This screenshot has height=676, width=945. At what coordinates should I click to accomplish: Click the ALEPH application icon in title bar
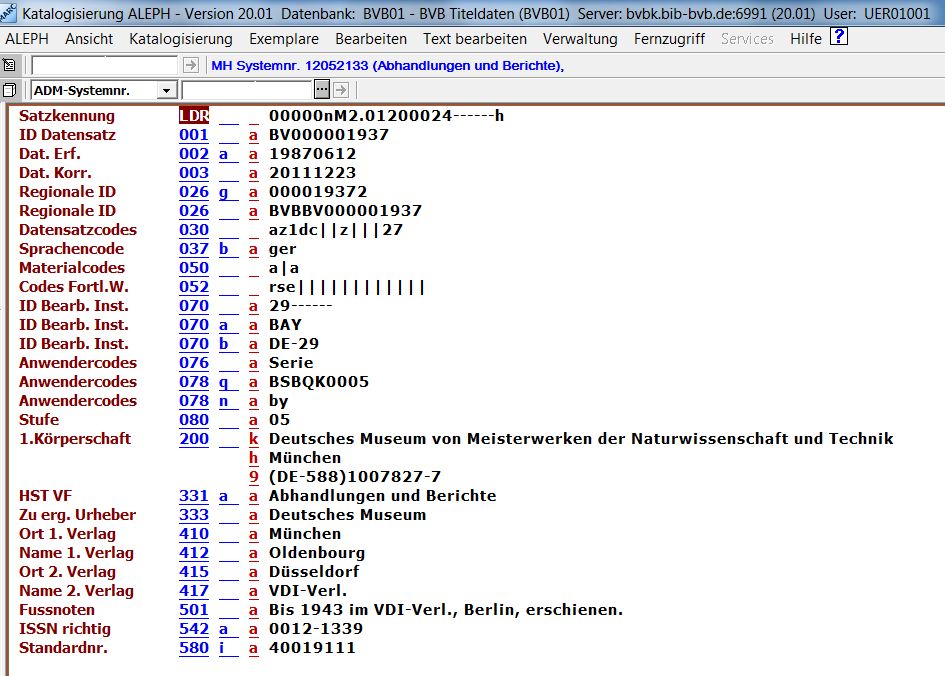[10, 14]
